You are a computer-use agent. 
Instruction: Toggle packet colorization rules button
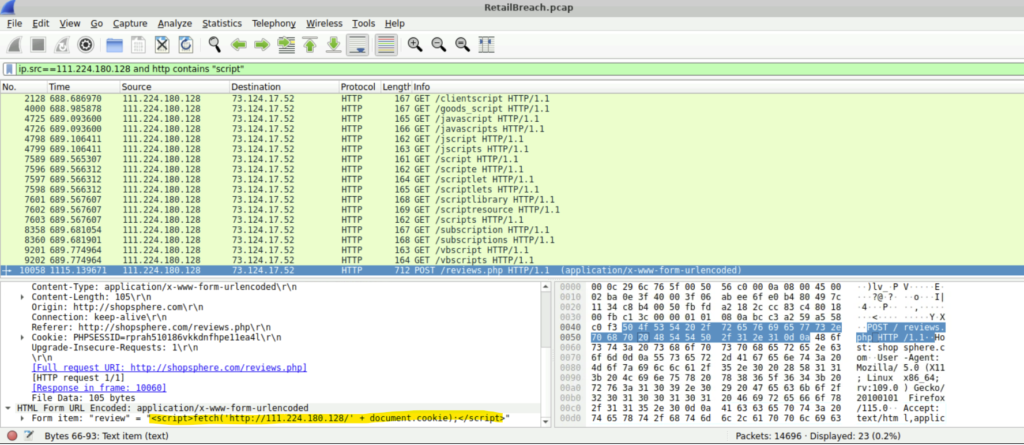coord(385,45)
